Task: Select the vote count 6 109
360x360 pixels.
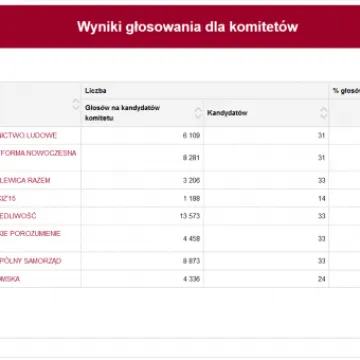Action: pyautogui.click(x=191, y=135)
